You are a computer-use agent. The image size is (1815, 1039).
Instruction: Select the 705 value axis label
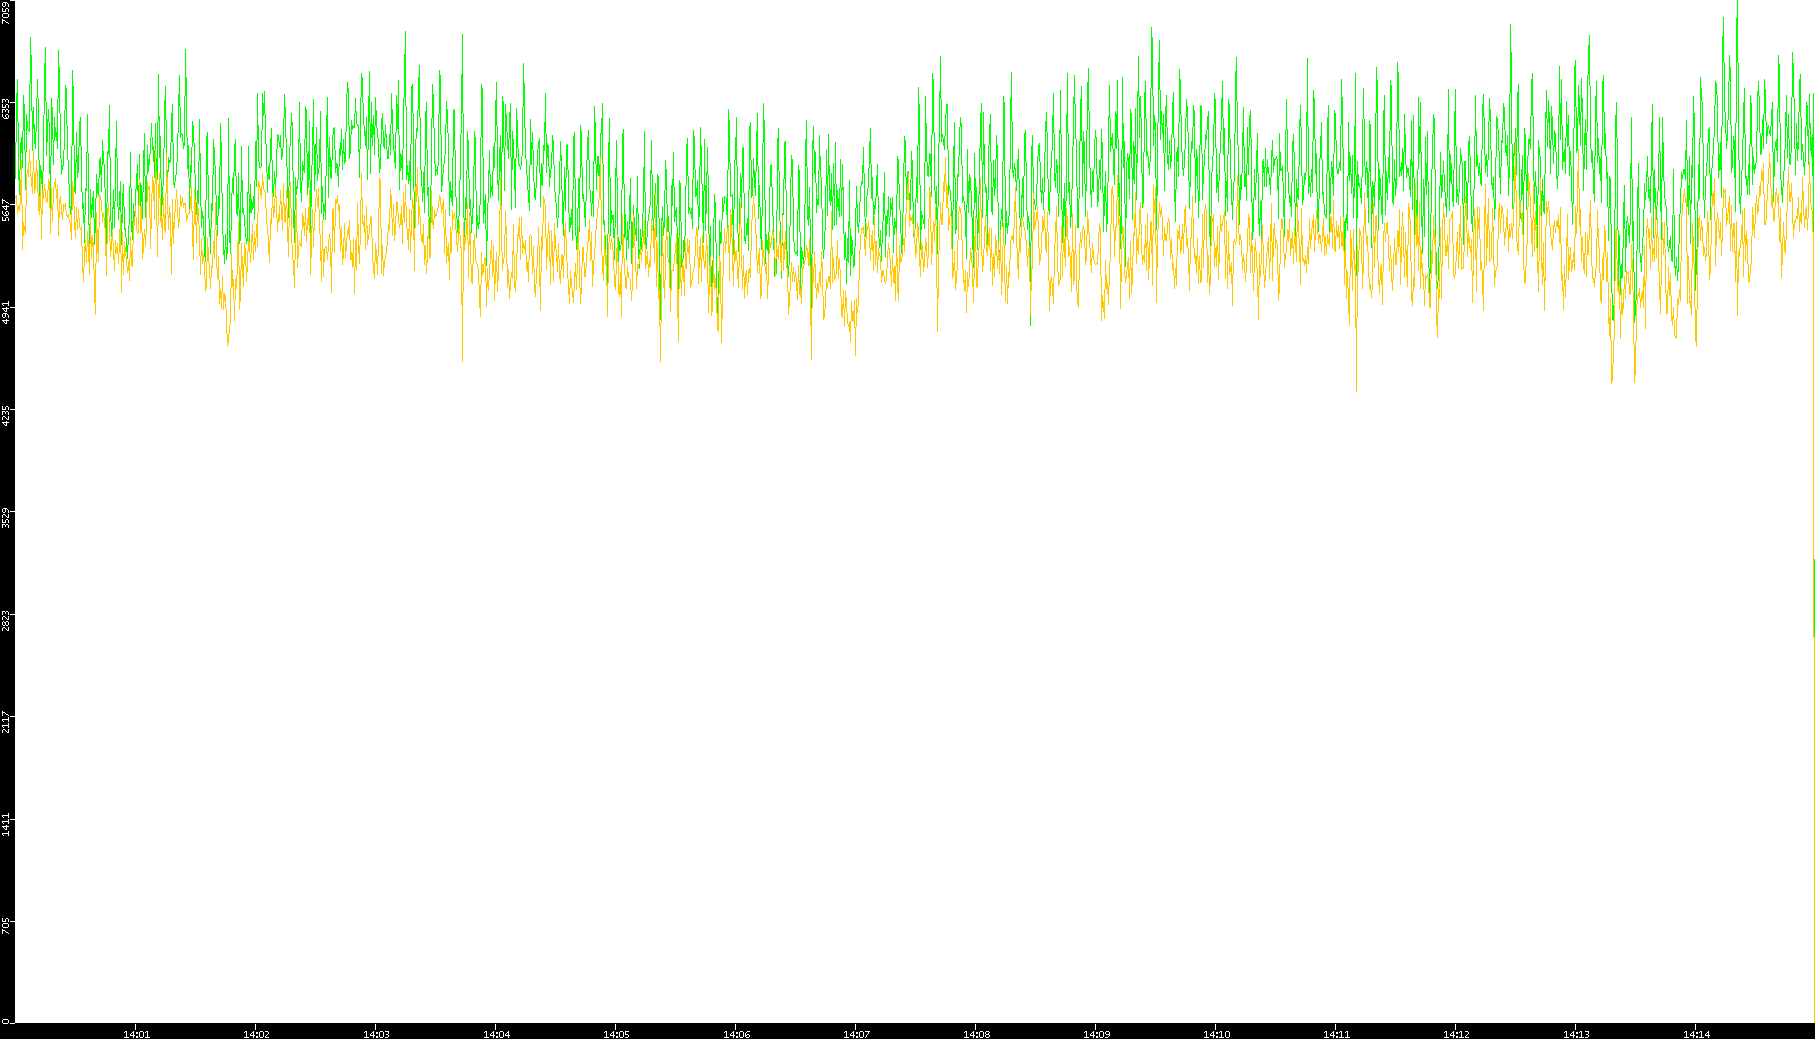tap(6, 925)
